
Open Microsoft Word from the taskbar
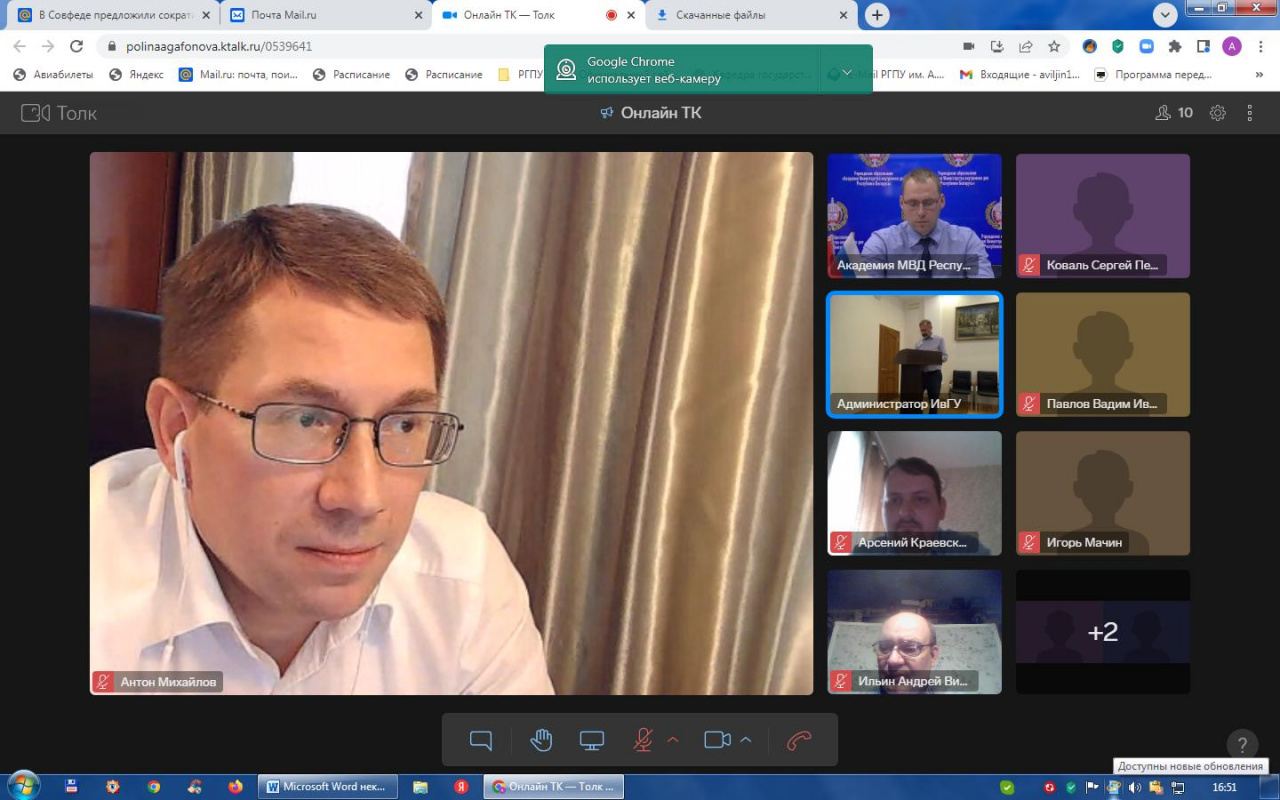click(327, 787)
